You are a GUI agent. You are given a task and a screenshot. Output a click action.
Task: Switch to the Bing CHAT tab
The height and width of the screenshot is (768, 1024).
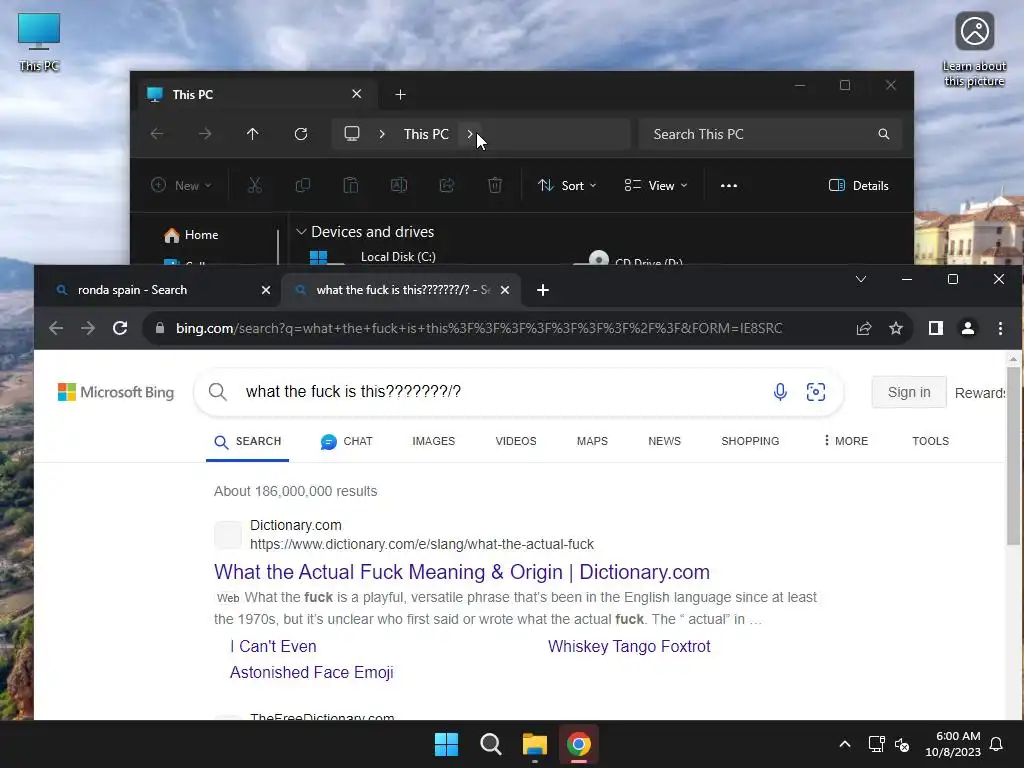[x=347, y=441]
